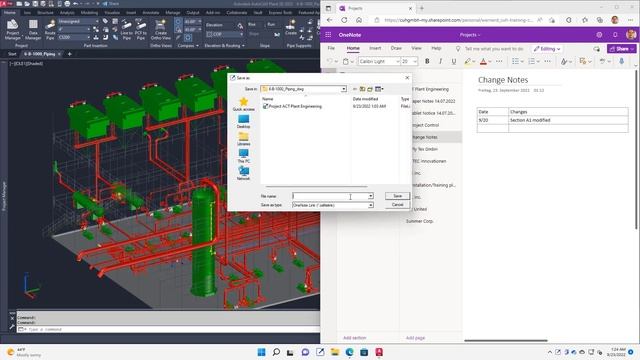Screen dimensions: 640x360
Task: Click up one level folder icon in Save As
Action: coord(362,89)
